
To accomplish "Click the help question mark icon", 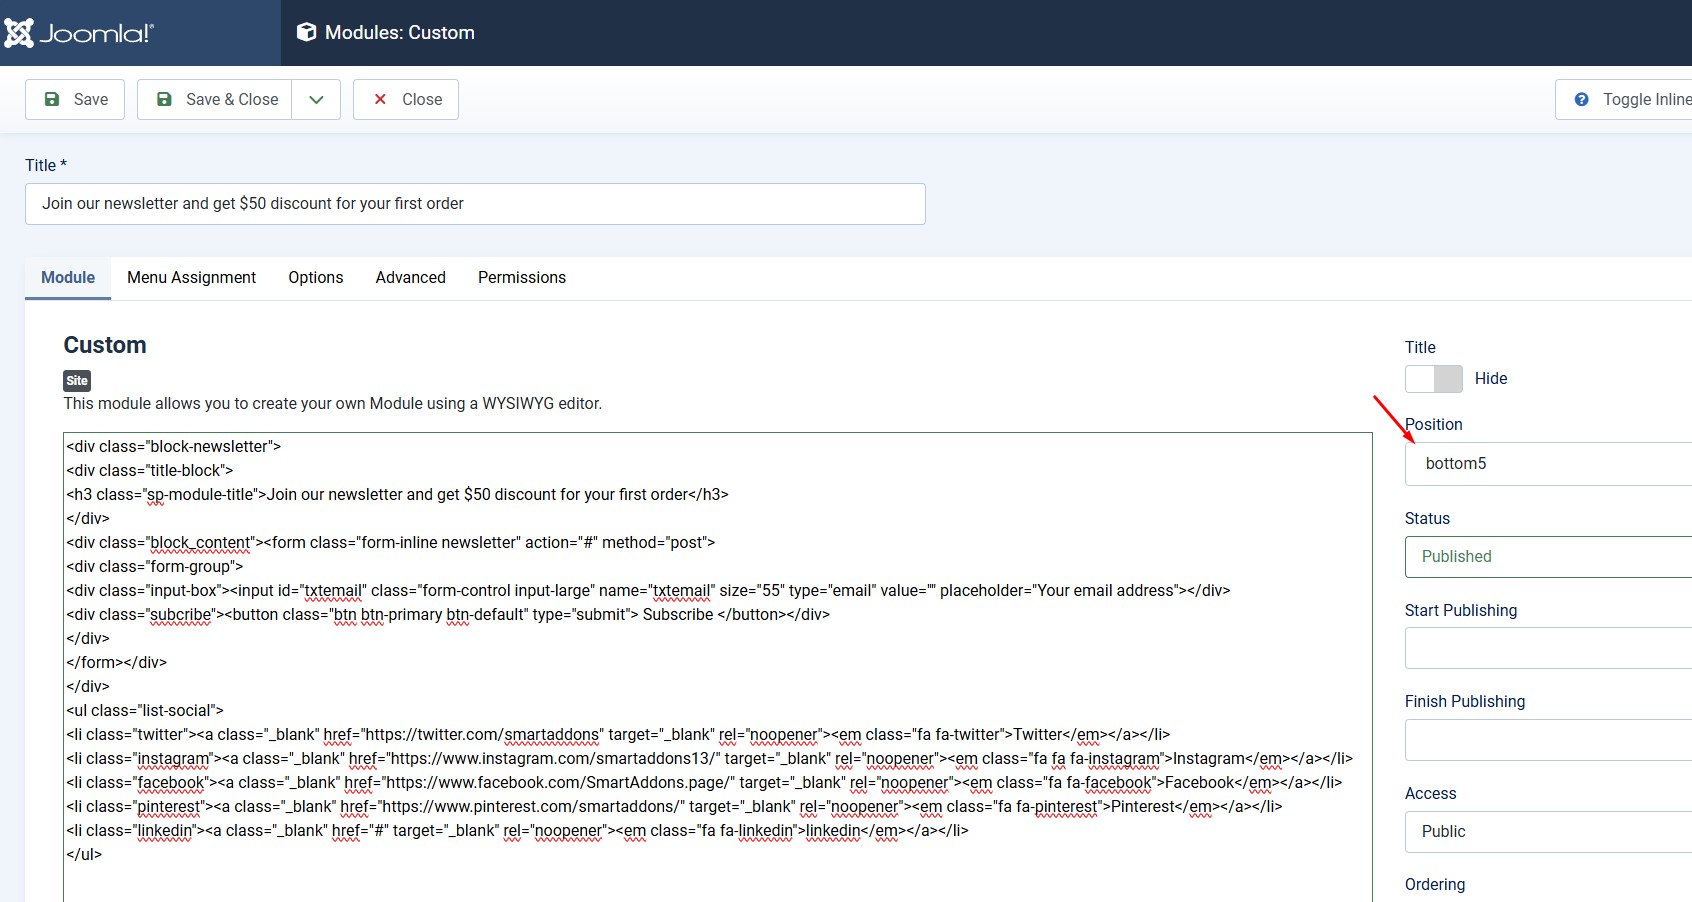I will pos(1581,99).
